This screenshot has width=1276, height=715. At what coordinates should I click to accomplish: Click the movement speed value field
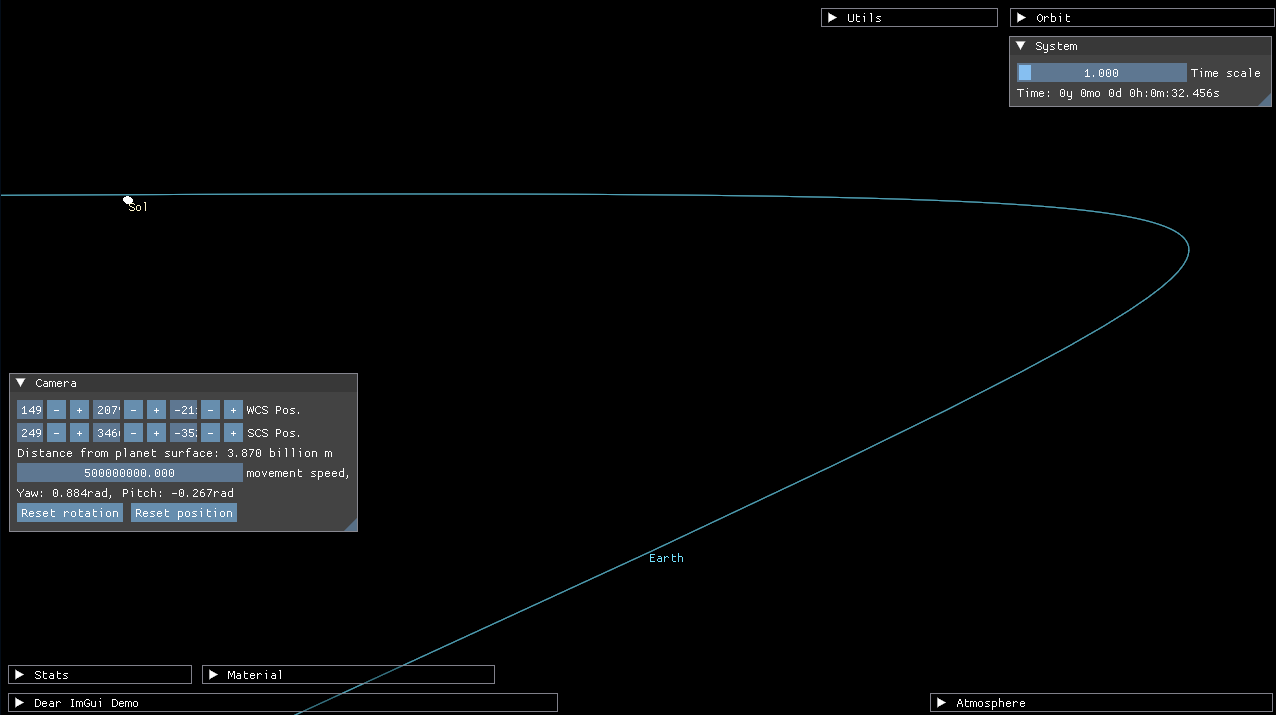click(x=130, y=473)
